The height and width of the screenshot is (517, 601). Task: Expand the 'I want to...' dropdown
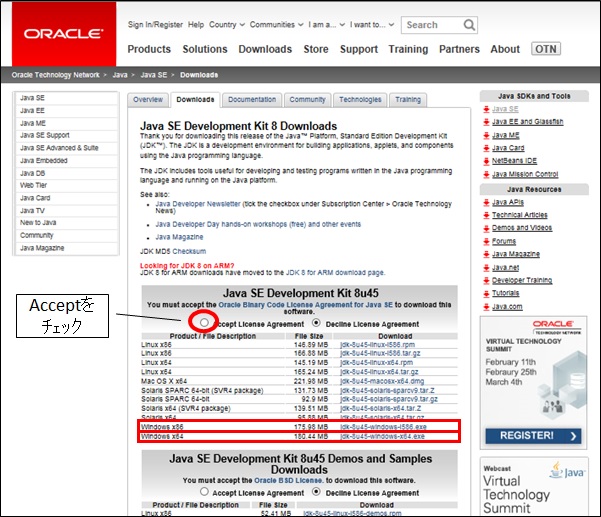click(372, 25)
